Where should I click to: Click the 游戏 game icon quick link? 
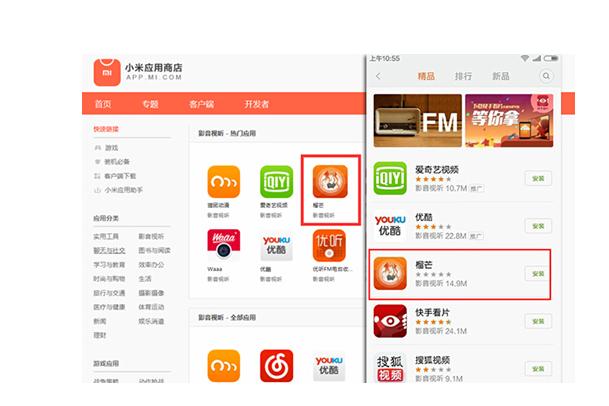[x=106, y=148]
